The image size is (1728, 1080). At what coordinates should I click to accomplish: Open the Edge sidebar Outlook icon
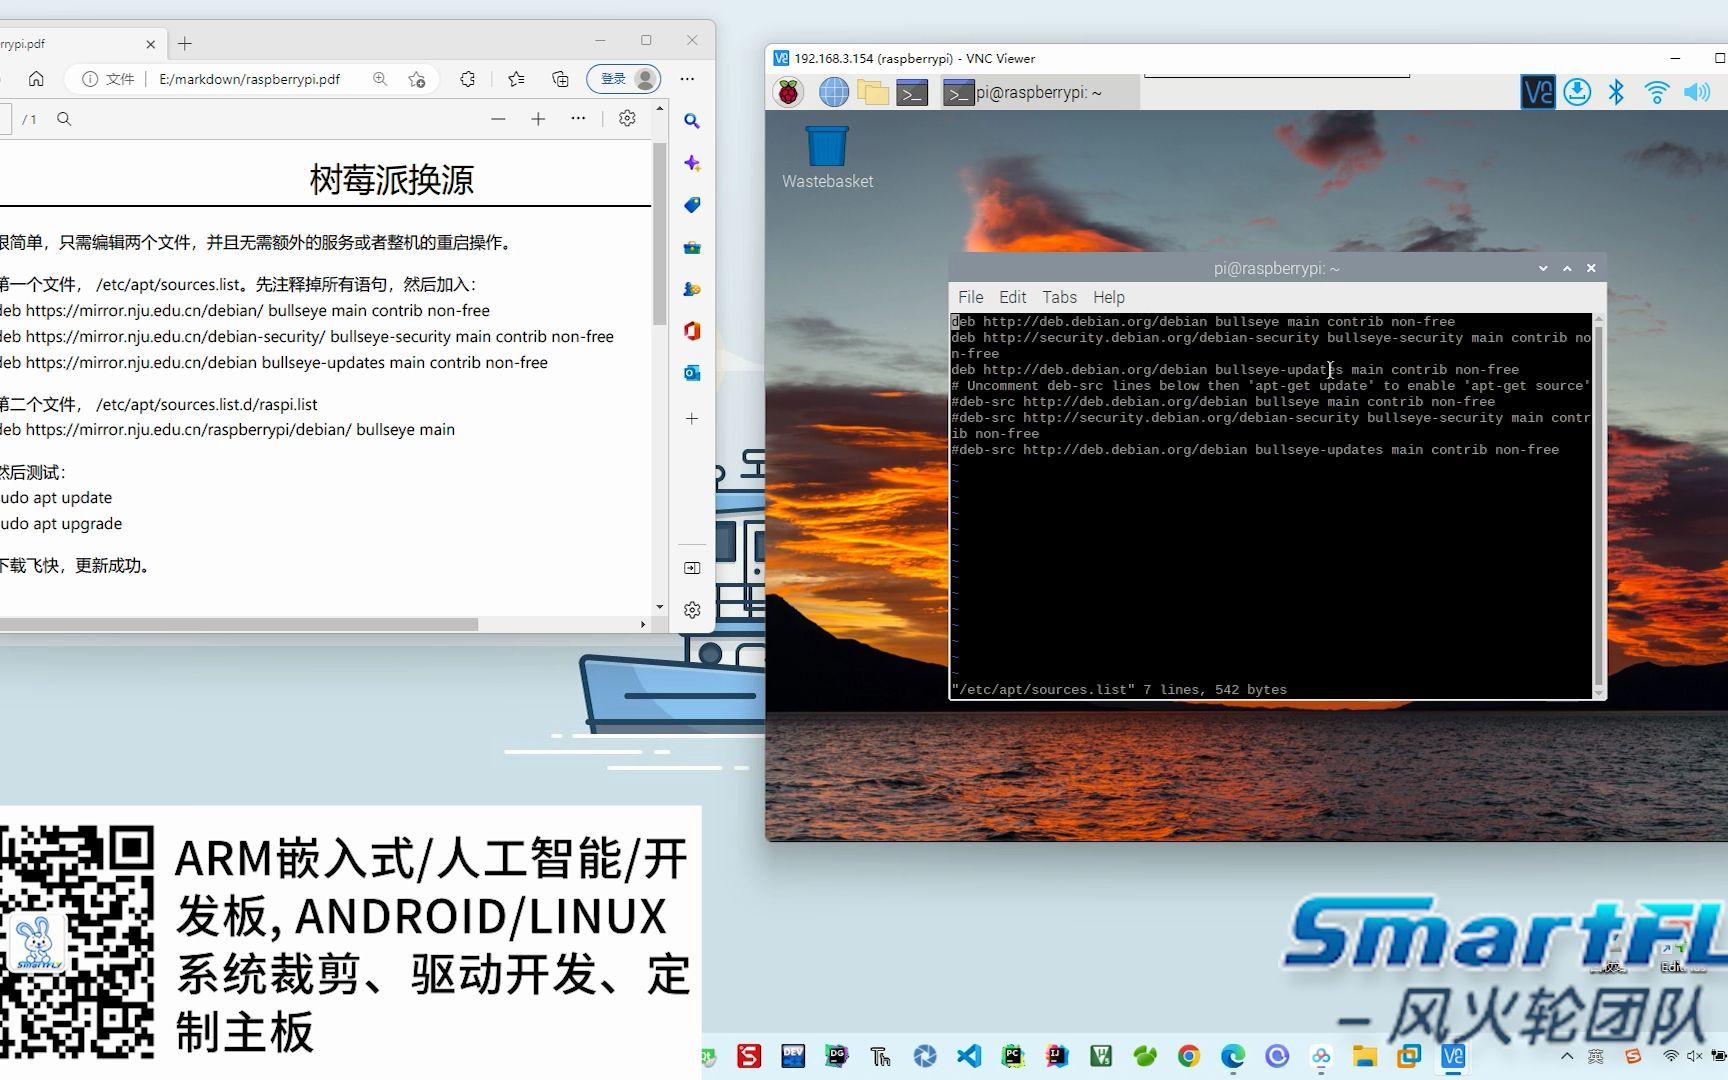pos(692,373)
